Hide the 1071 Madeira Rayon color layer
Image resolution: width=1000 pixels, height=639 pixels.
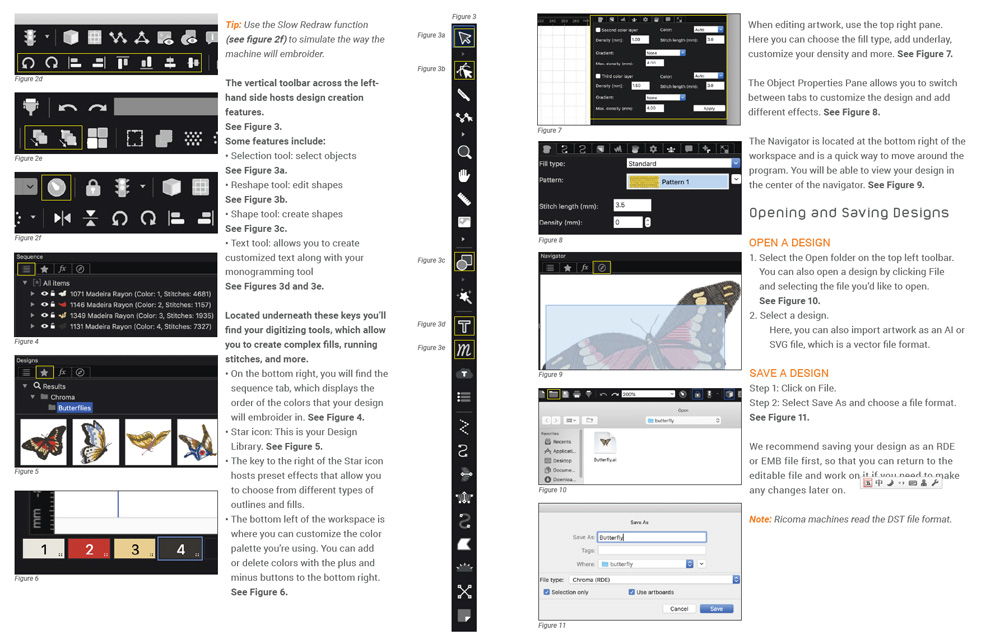pyautogui.click(x=44, y=294)
